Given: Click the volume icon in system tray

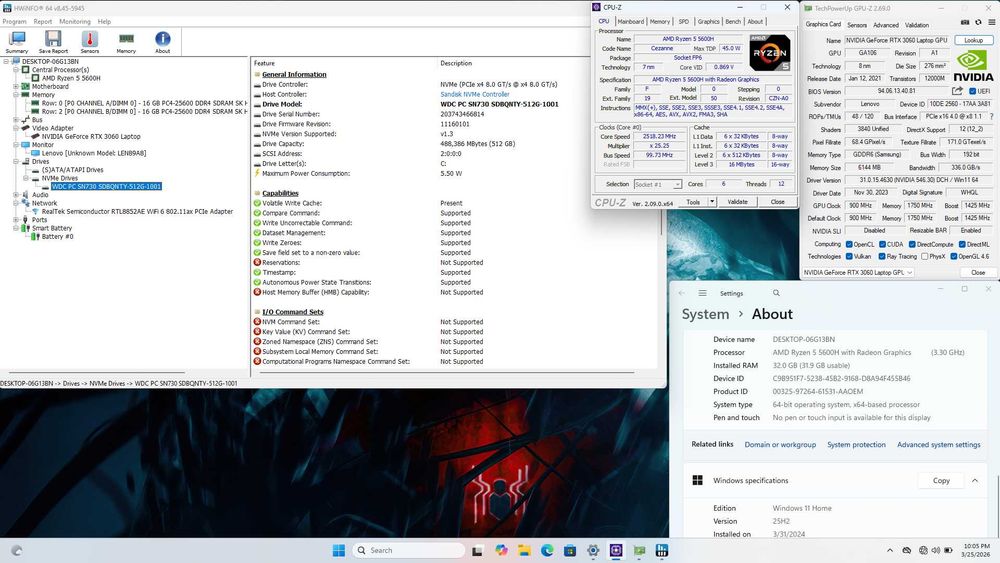Looking at the screenshot, I should [936, 550].
